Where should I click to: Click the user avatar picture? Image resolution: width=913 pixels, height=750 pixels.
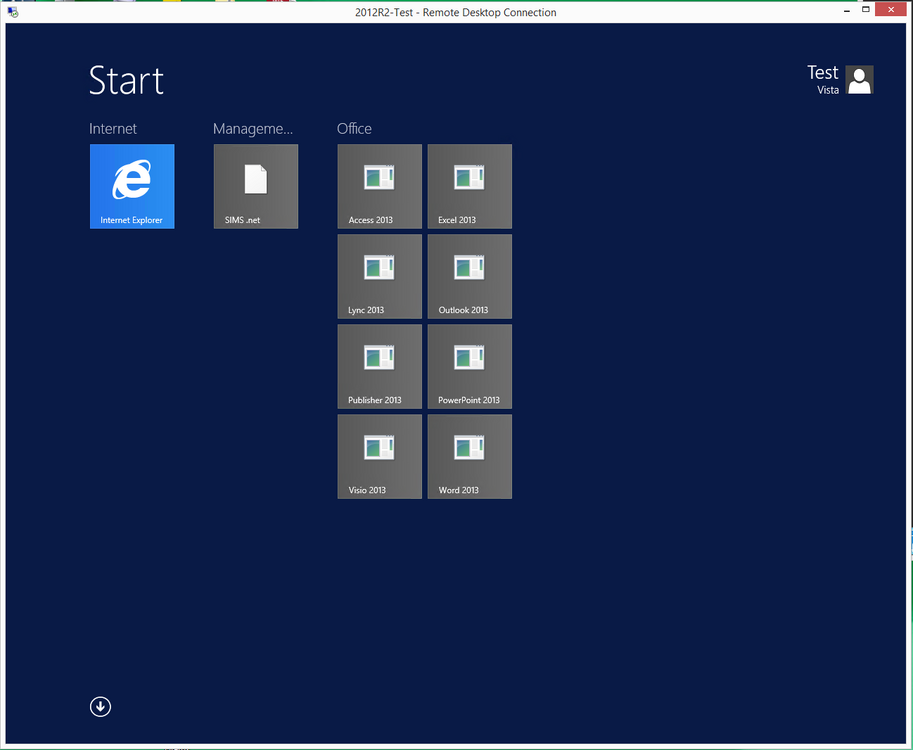pos(859,80)
